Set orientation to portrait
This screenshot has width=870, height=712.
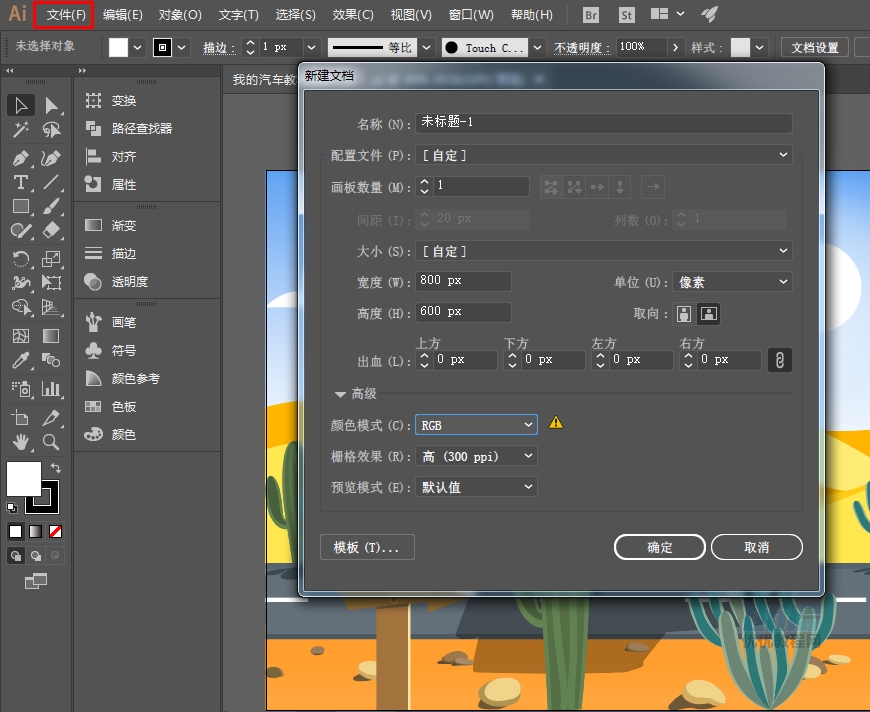coord(684,314)
